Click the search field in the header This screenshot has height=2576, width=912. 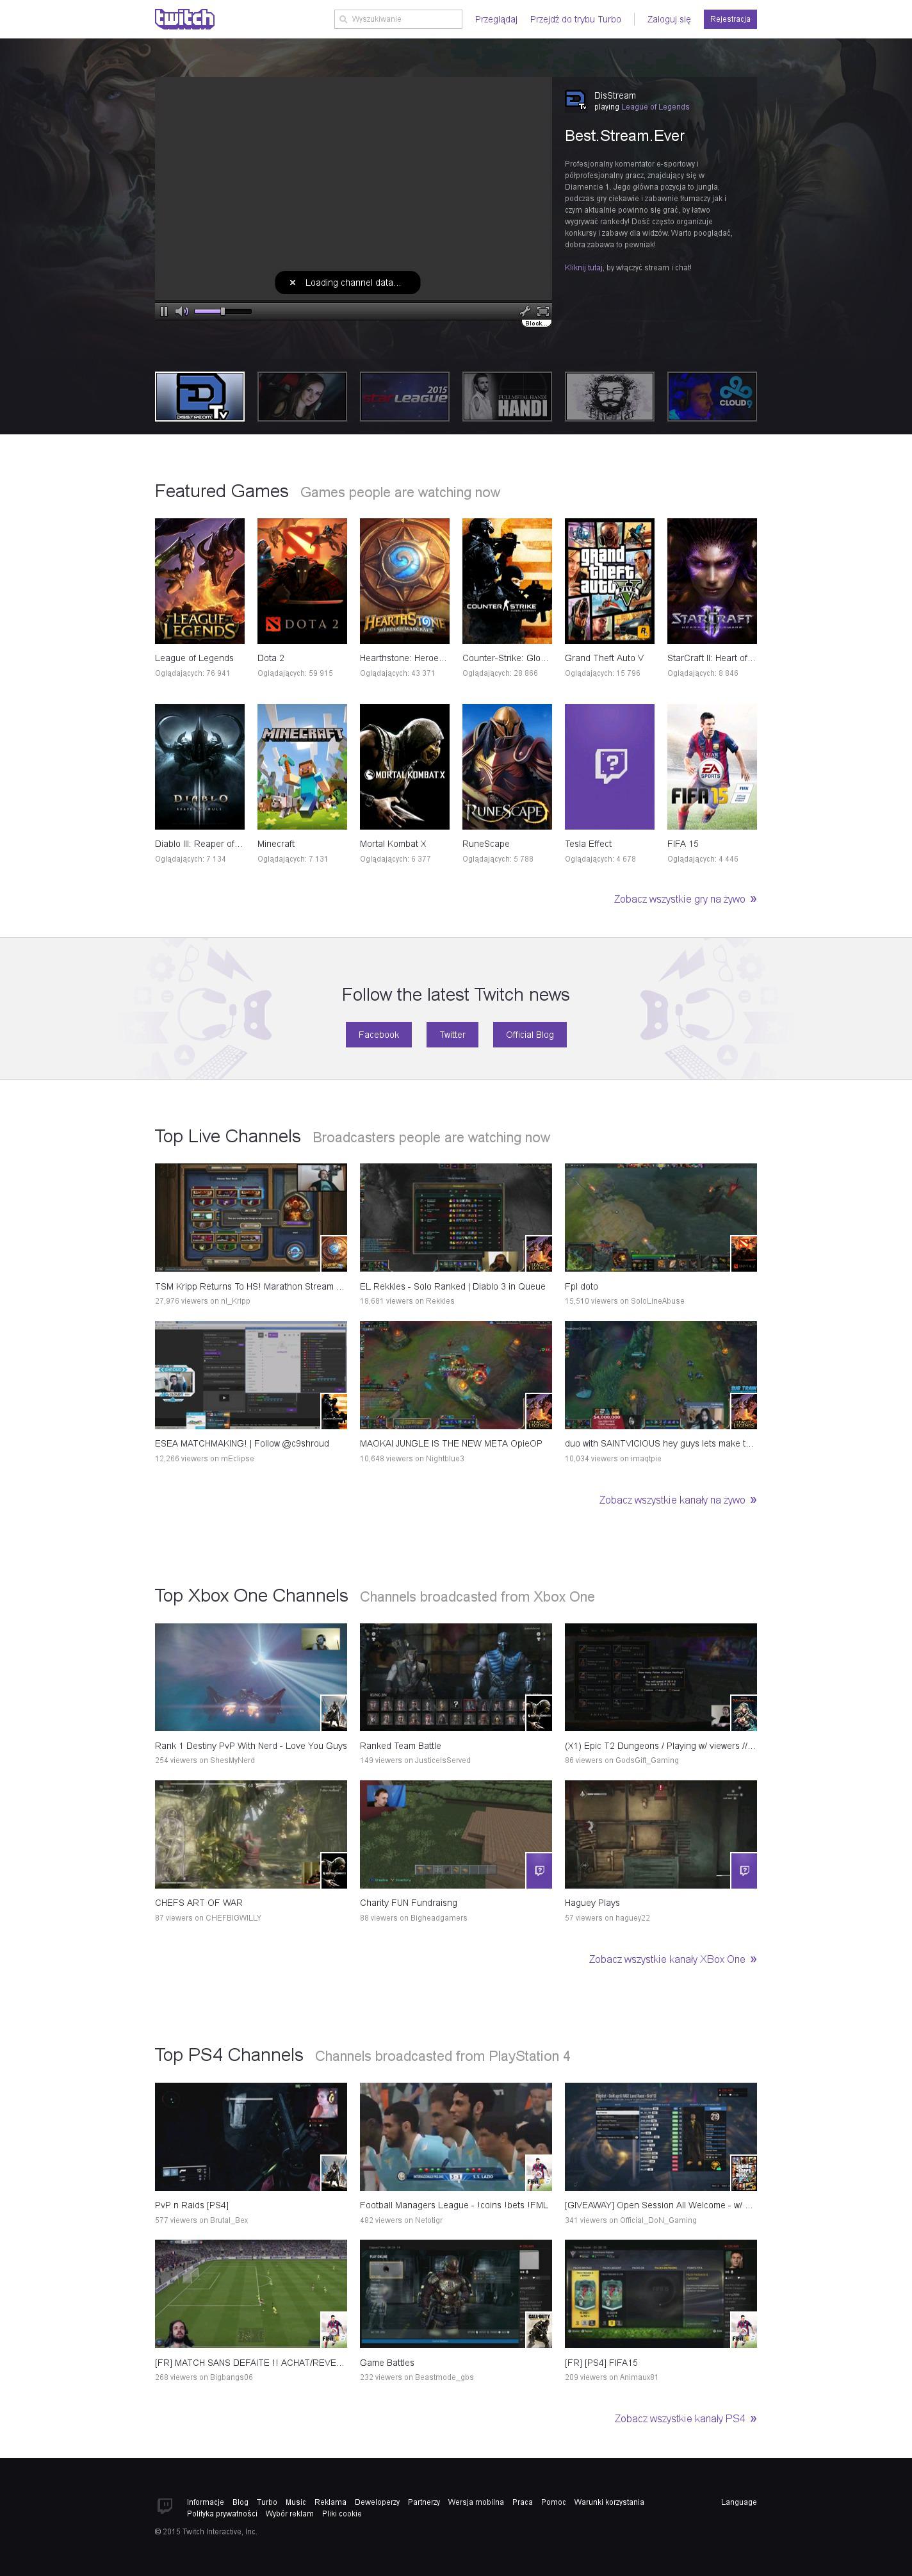pyautogui.click(x=398, y=19)
